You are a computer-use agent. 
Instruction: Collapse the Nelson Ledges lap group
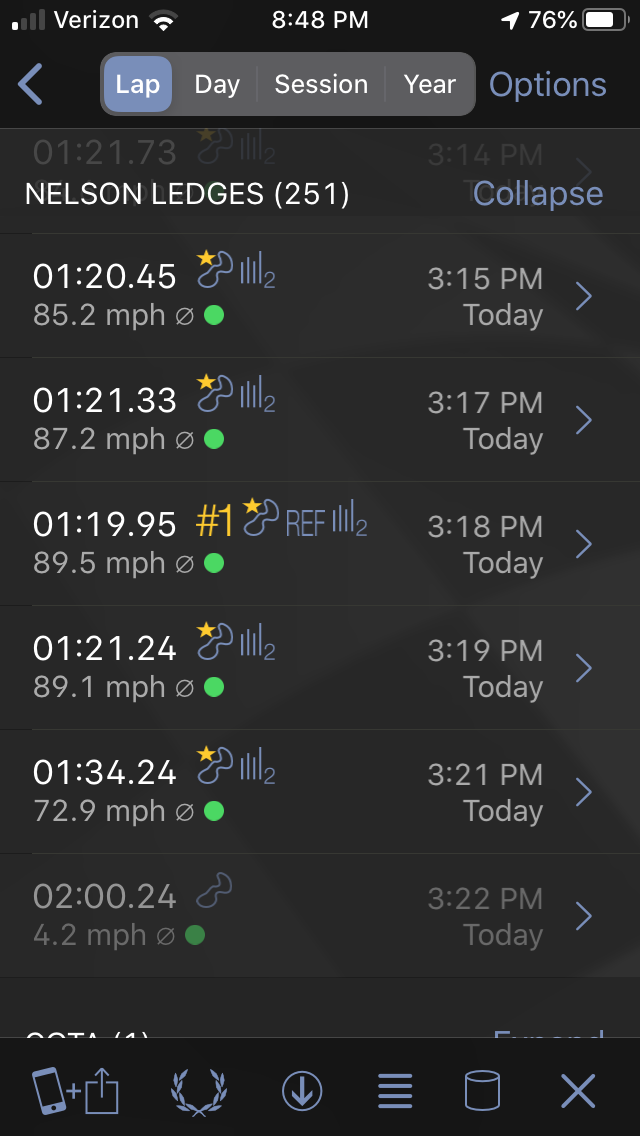[x=537, y=194]
